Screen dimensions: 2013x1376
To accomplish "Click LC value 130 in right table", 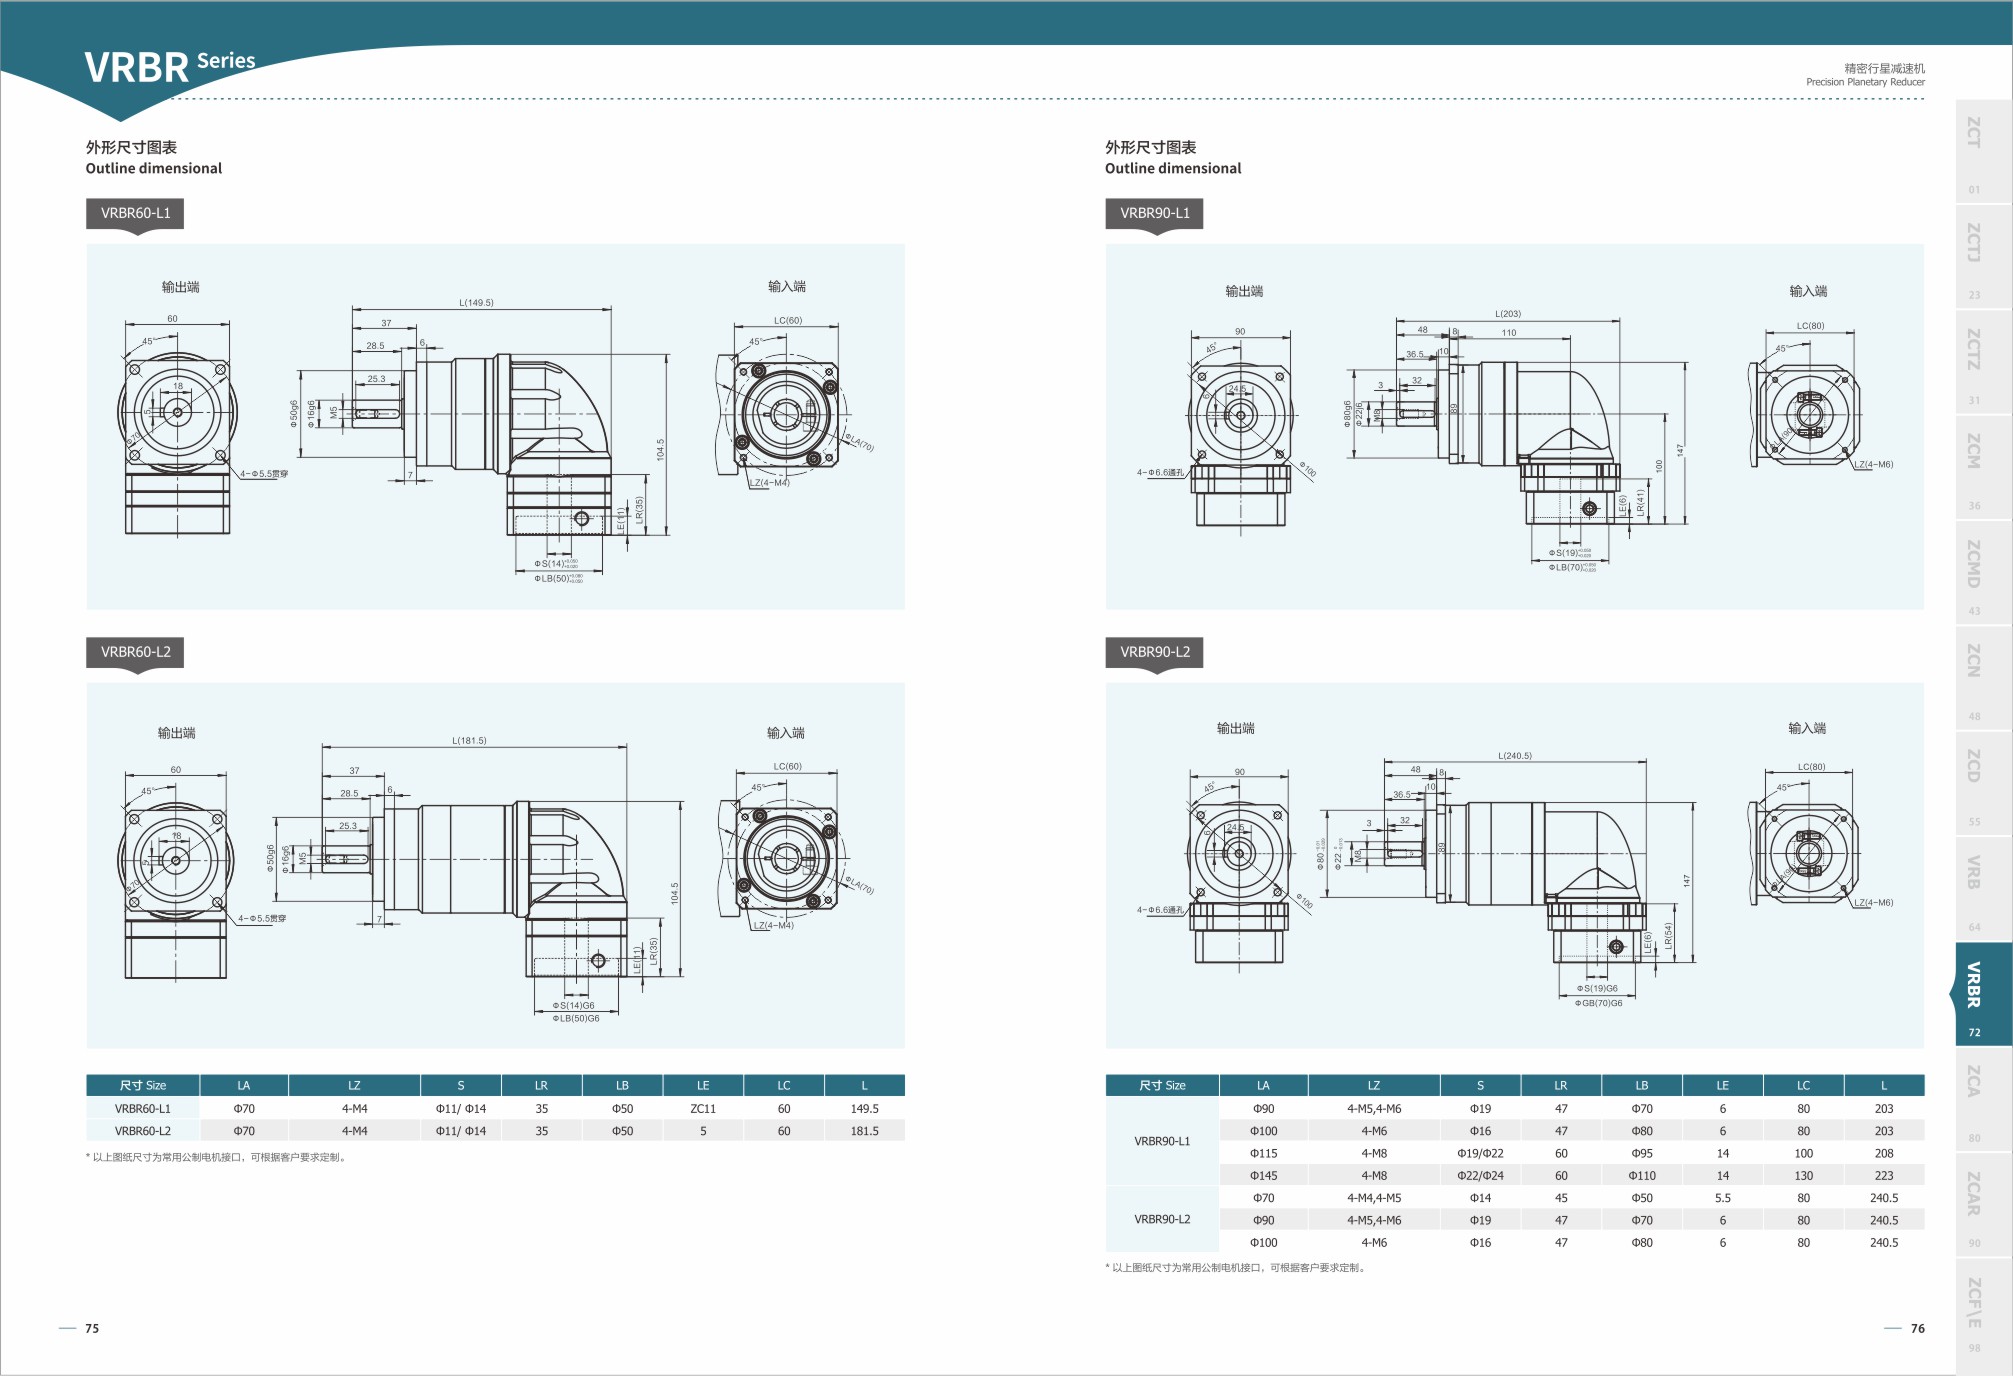I will (1803, 1176).
